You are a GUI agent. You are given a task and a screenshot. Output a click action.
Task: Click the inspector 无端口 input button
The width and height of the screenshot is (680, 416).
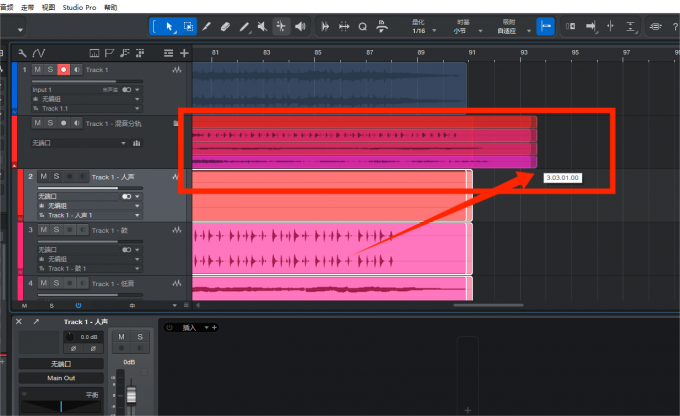(61, 364)
